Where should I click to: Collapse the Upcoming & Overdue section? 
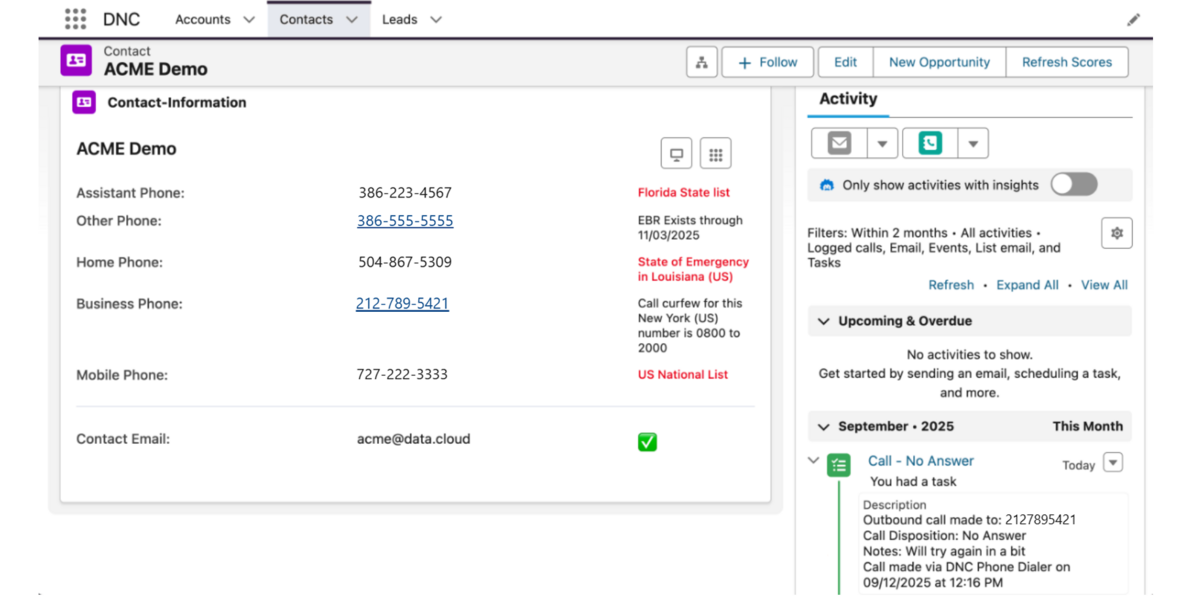click(x=824, y=321)
